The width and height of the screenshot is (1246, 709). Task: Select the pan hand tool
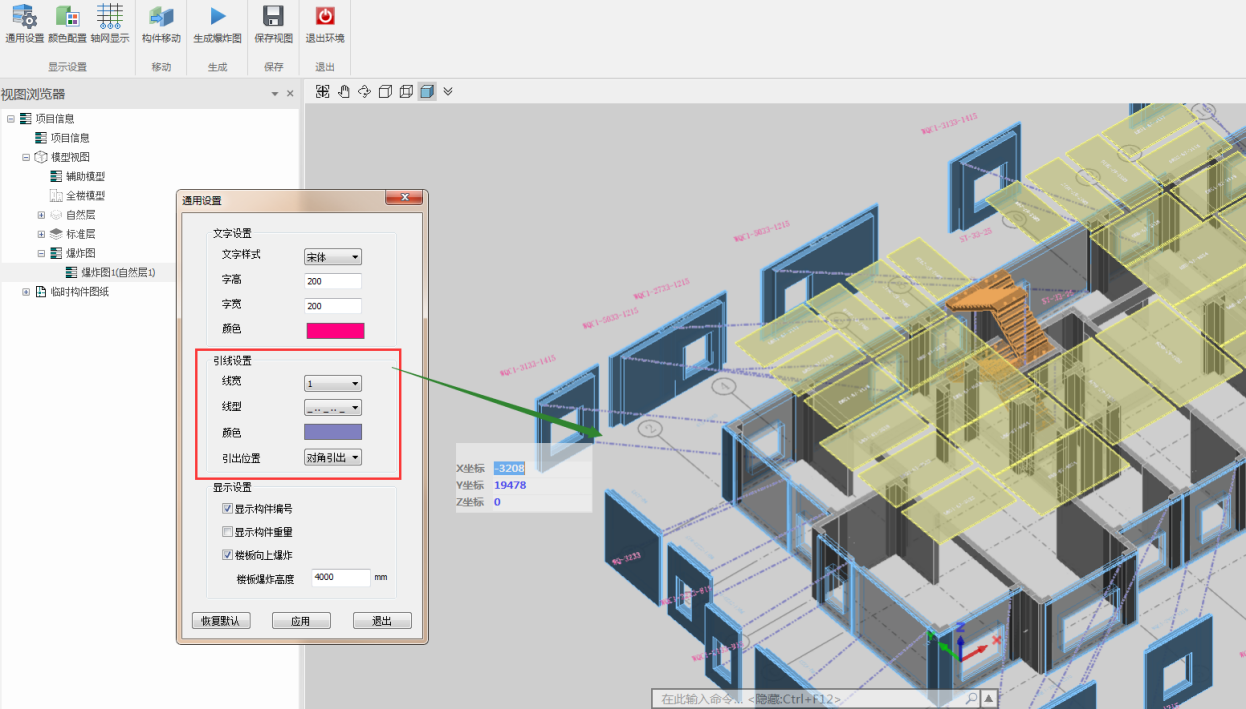tap(344, 92)
